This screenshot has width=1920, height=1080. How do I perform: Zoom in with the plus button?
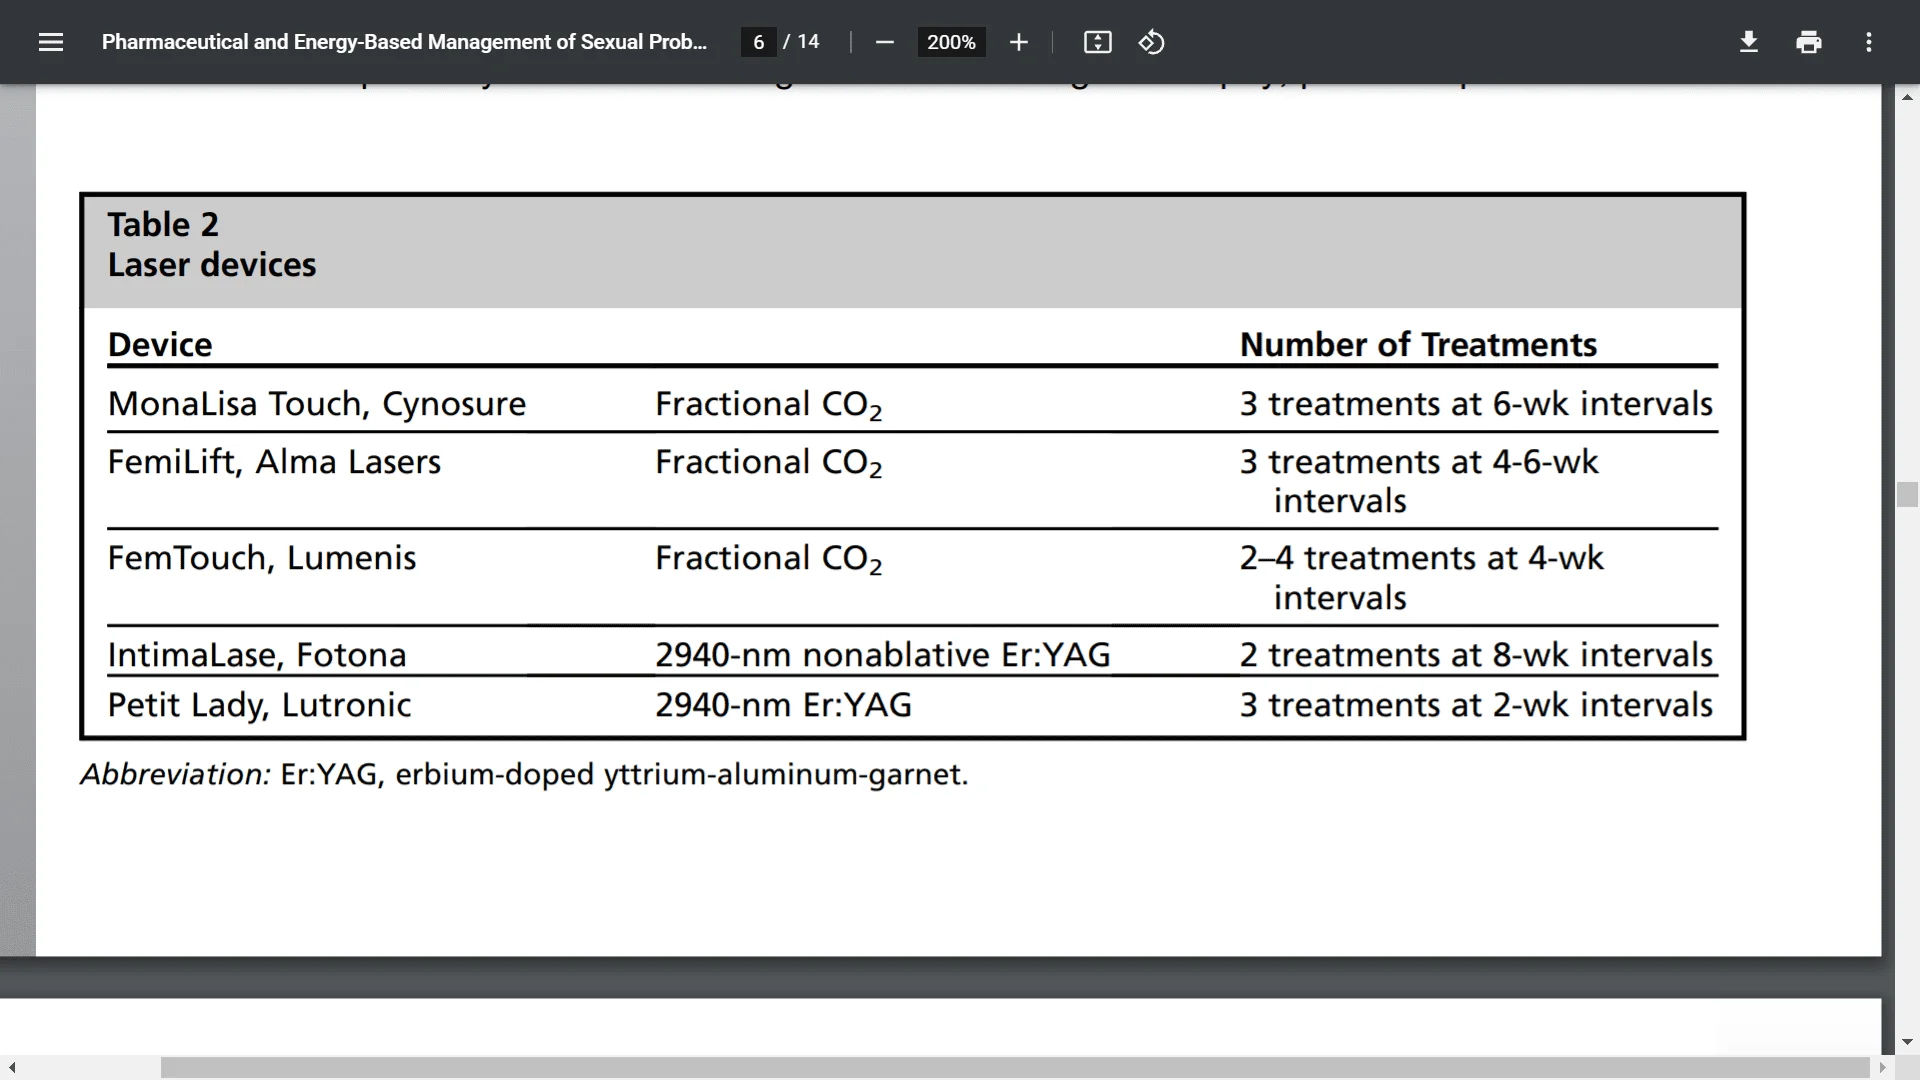[x=1018, y=42]
